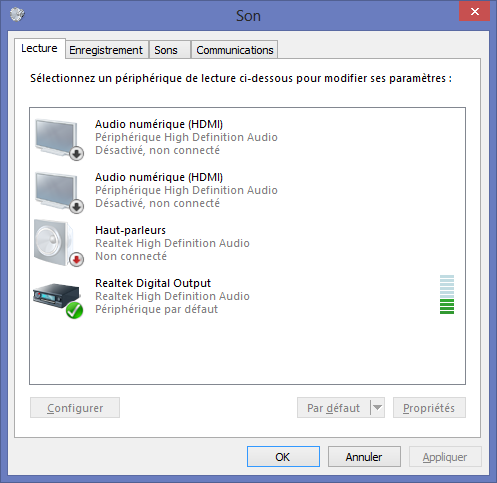Select the Realtek Digital Output list entry

[x=247, y=296]
